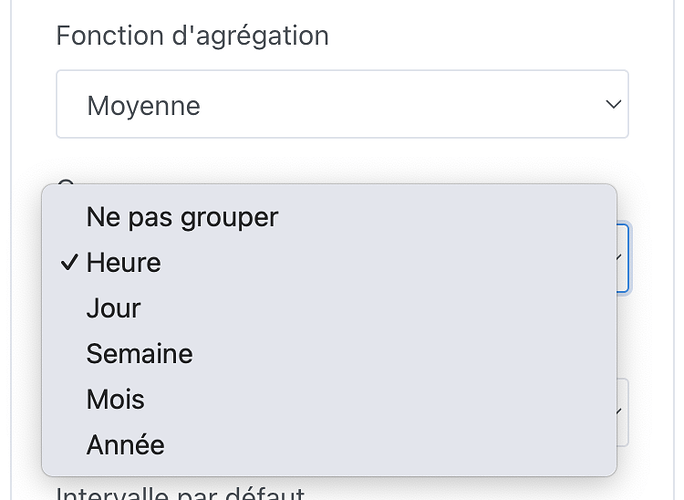Click the "Fonction d'agrégation" label

click(192, 36)
